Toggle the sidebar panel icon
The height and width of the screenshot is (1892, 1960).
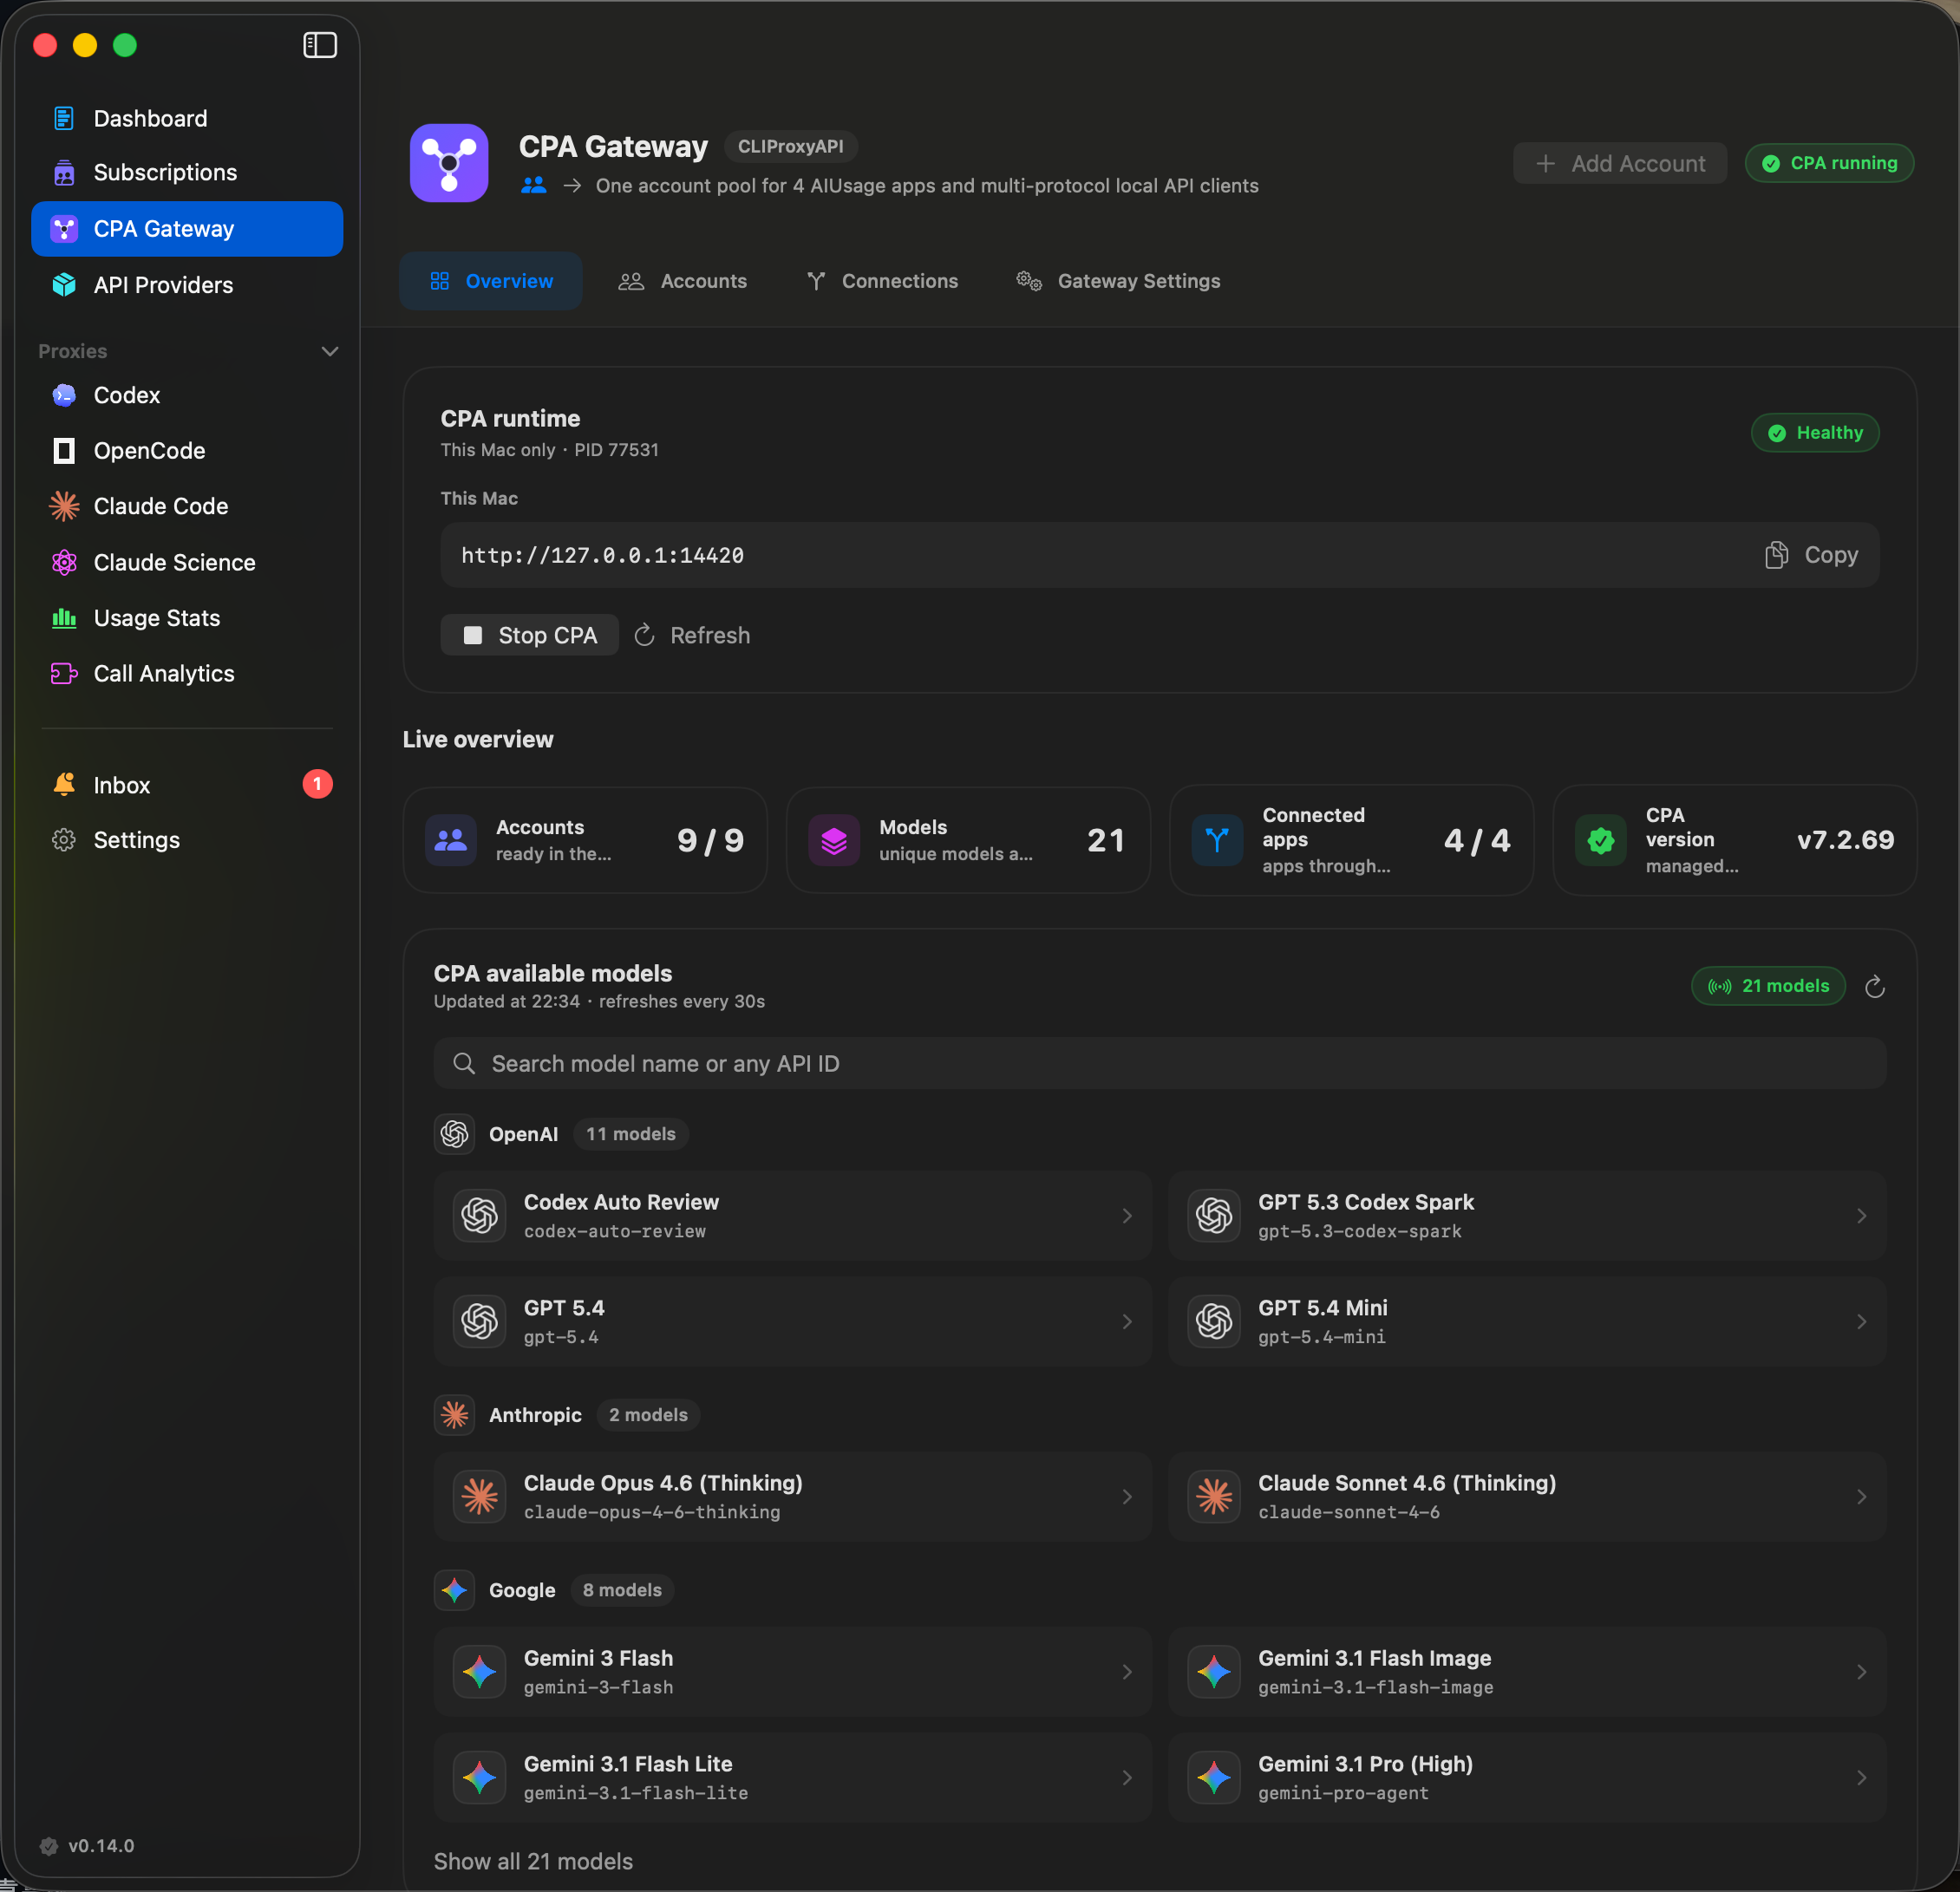[x=320, y=45]
